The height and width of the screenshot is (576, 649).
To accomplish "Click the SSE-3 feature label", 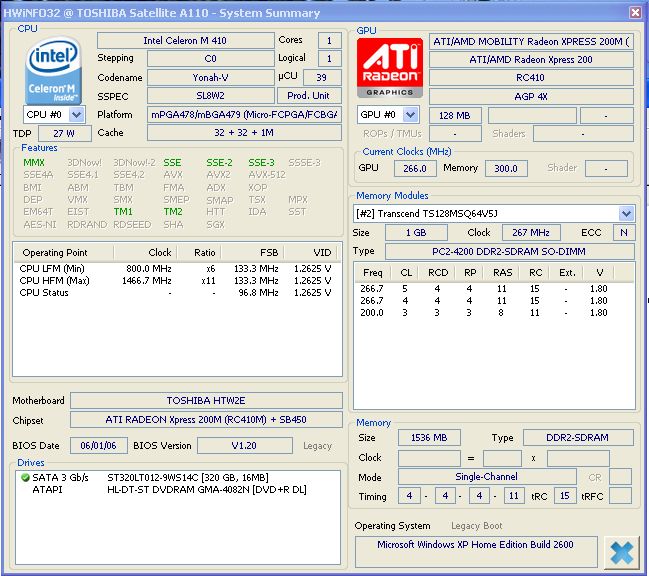I will point(261,163).
